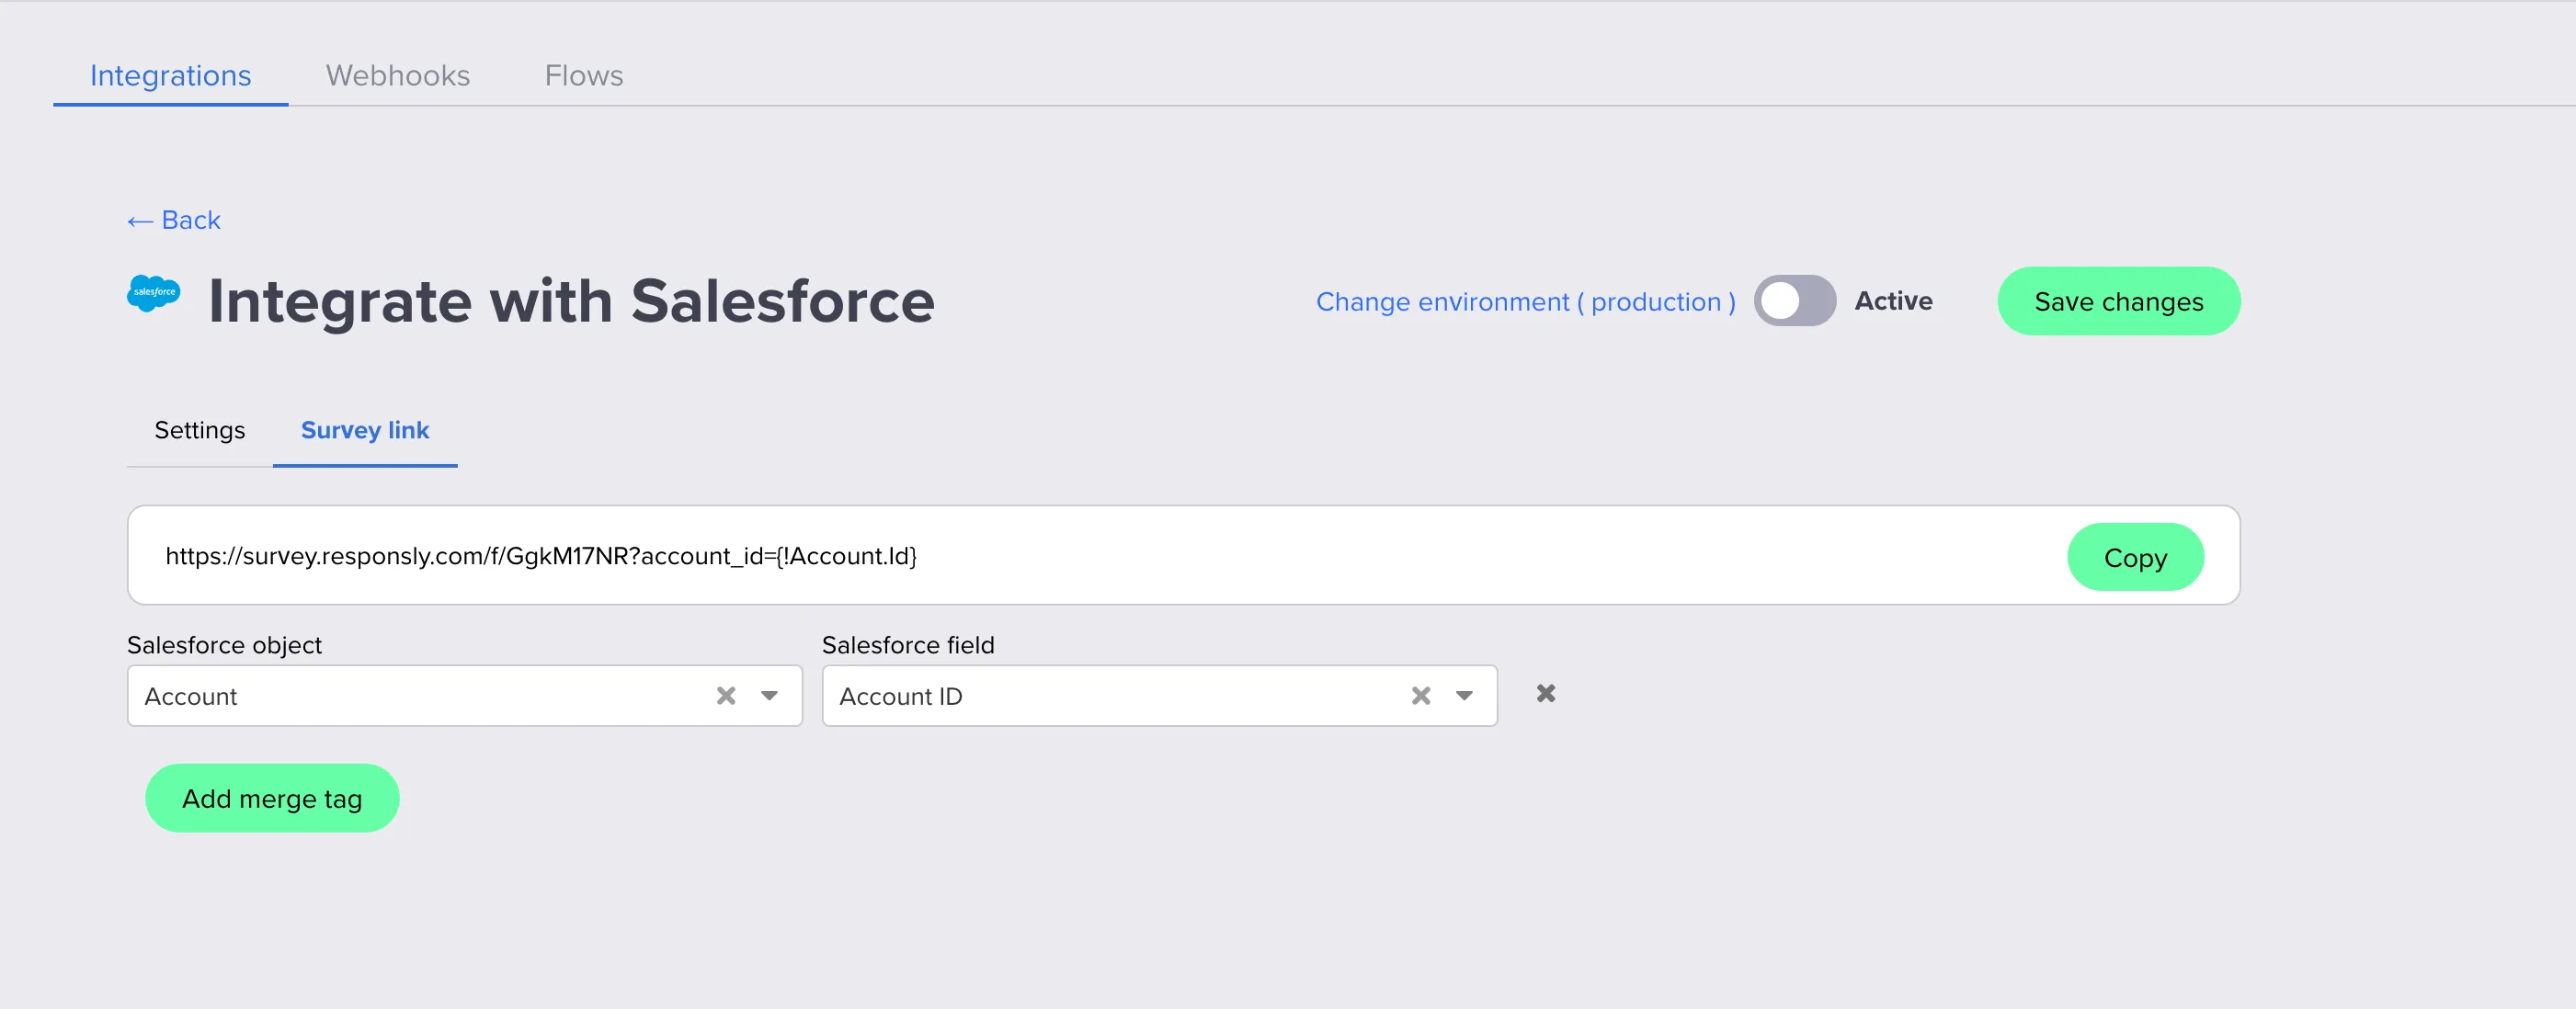This screenshot has height=1009, width=2576.
Task: Remove the Account ID field mapping row
Action: coord(1546,693)
